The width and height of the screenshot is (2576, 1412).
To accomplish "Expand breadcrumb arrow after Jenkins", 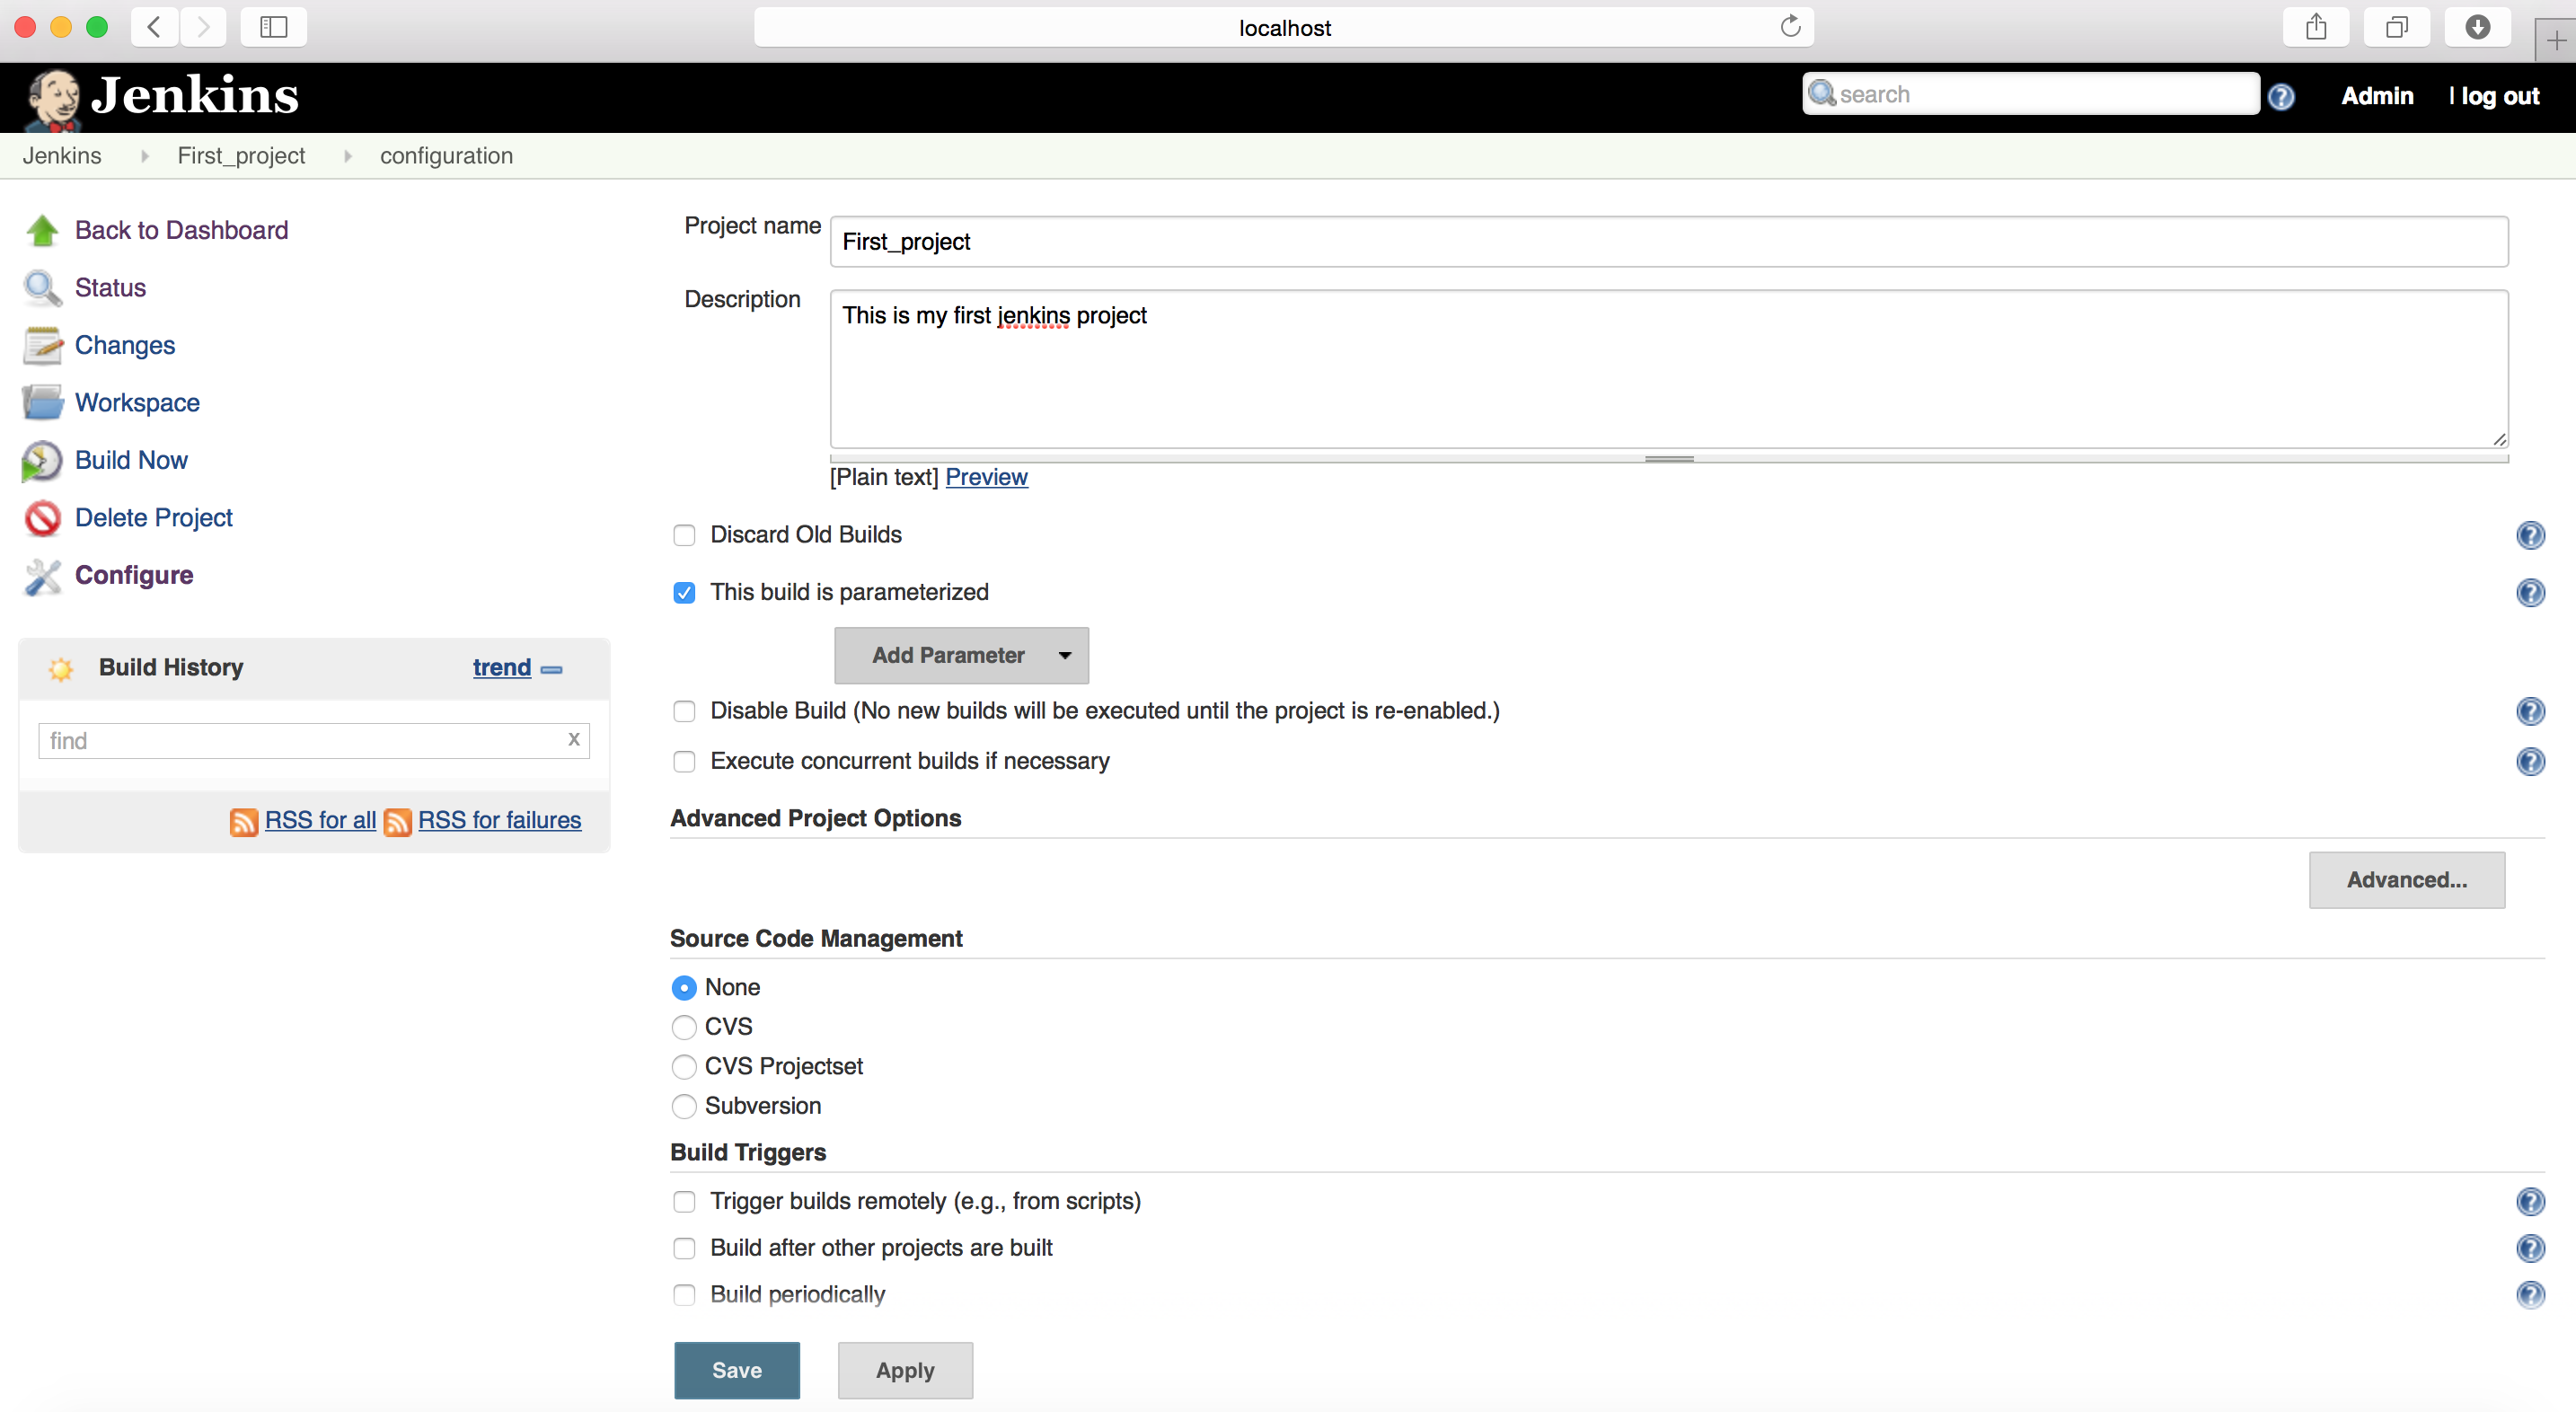I will pos(144,156).
